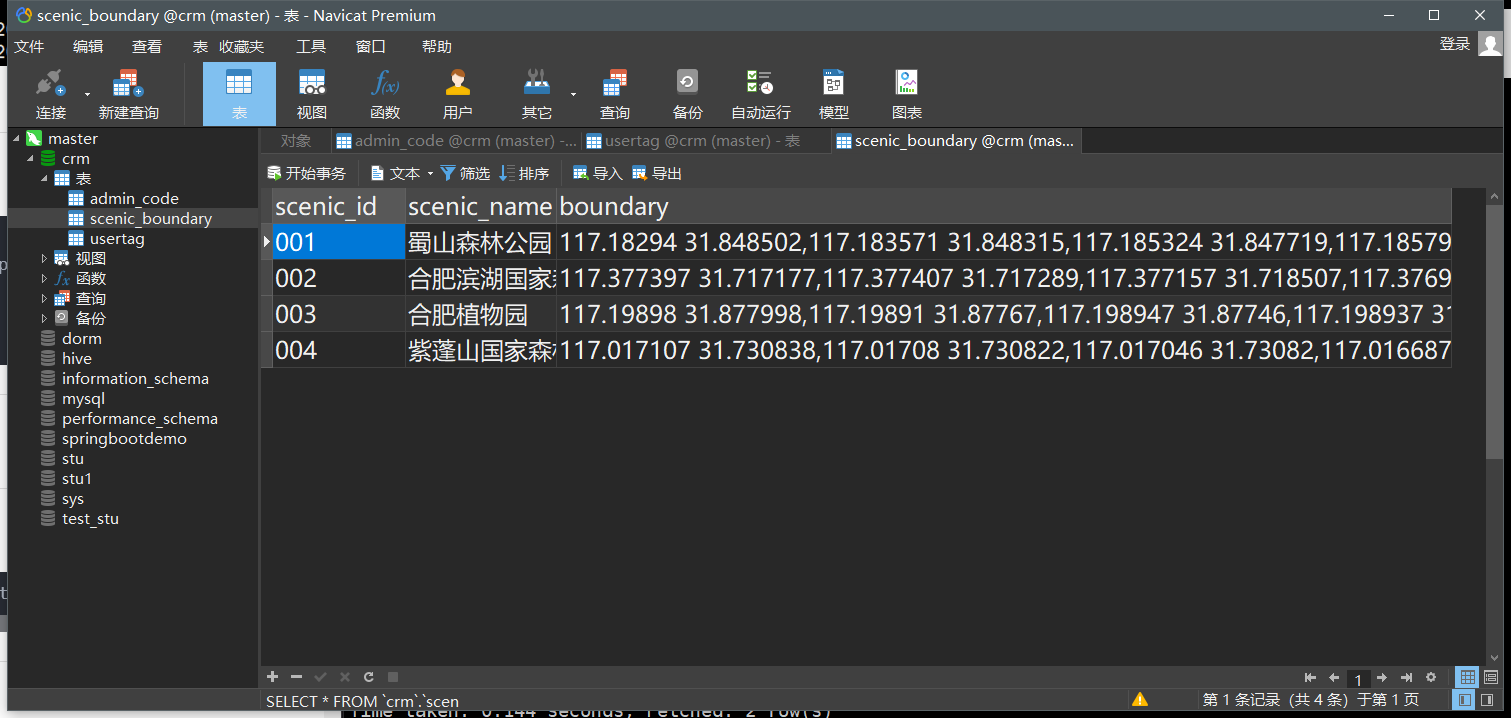Open the 文本 dropdown arrow
This screenshot has width=1511, height=718.
(430, 174)
